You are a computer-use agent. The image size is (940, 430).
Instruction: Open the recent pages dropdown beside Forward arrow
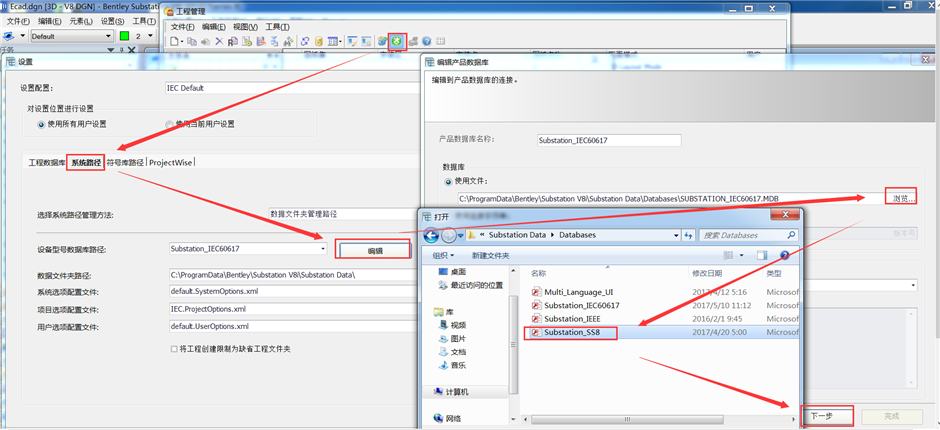coord(460,236)
